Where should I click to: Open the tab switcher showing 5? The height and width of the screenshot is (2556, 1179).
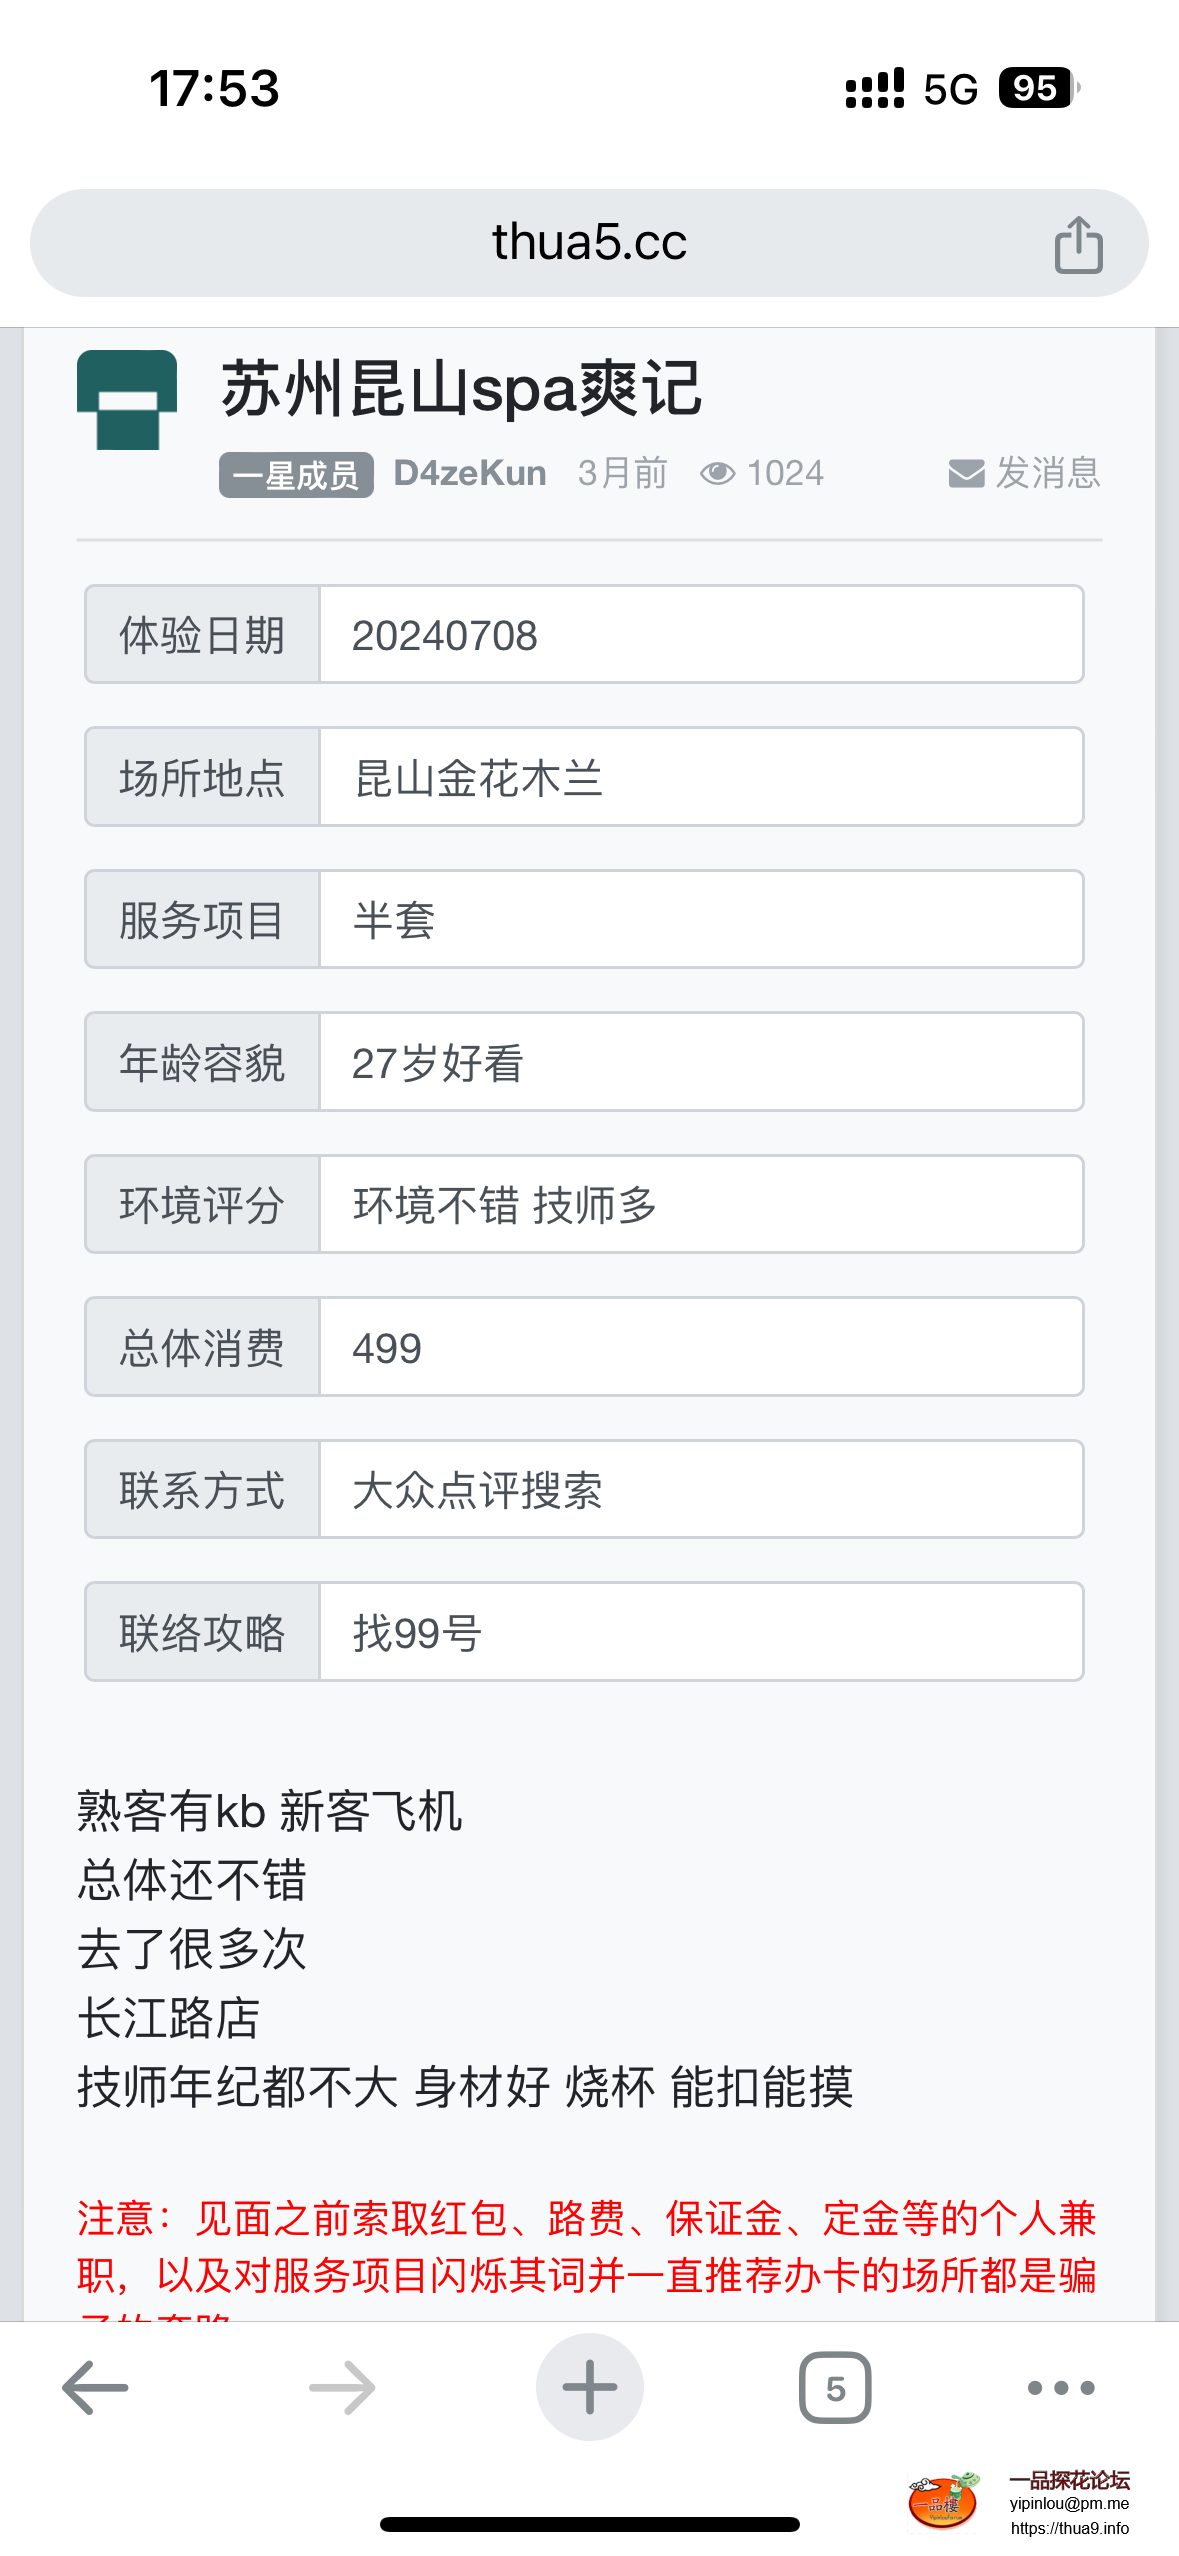[x=835, y=2386]
